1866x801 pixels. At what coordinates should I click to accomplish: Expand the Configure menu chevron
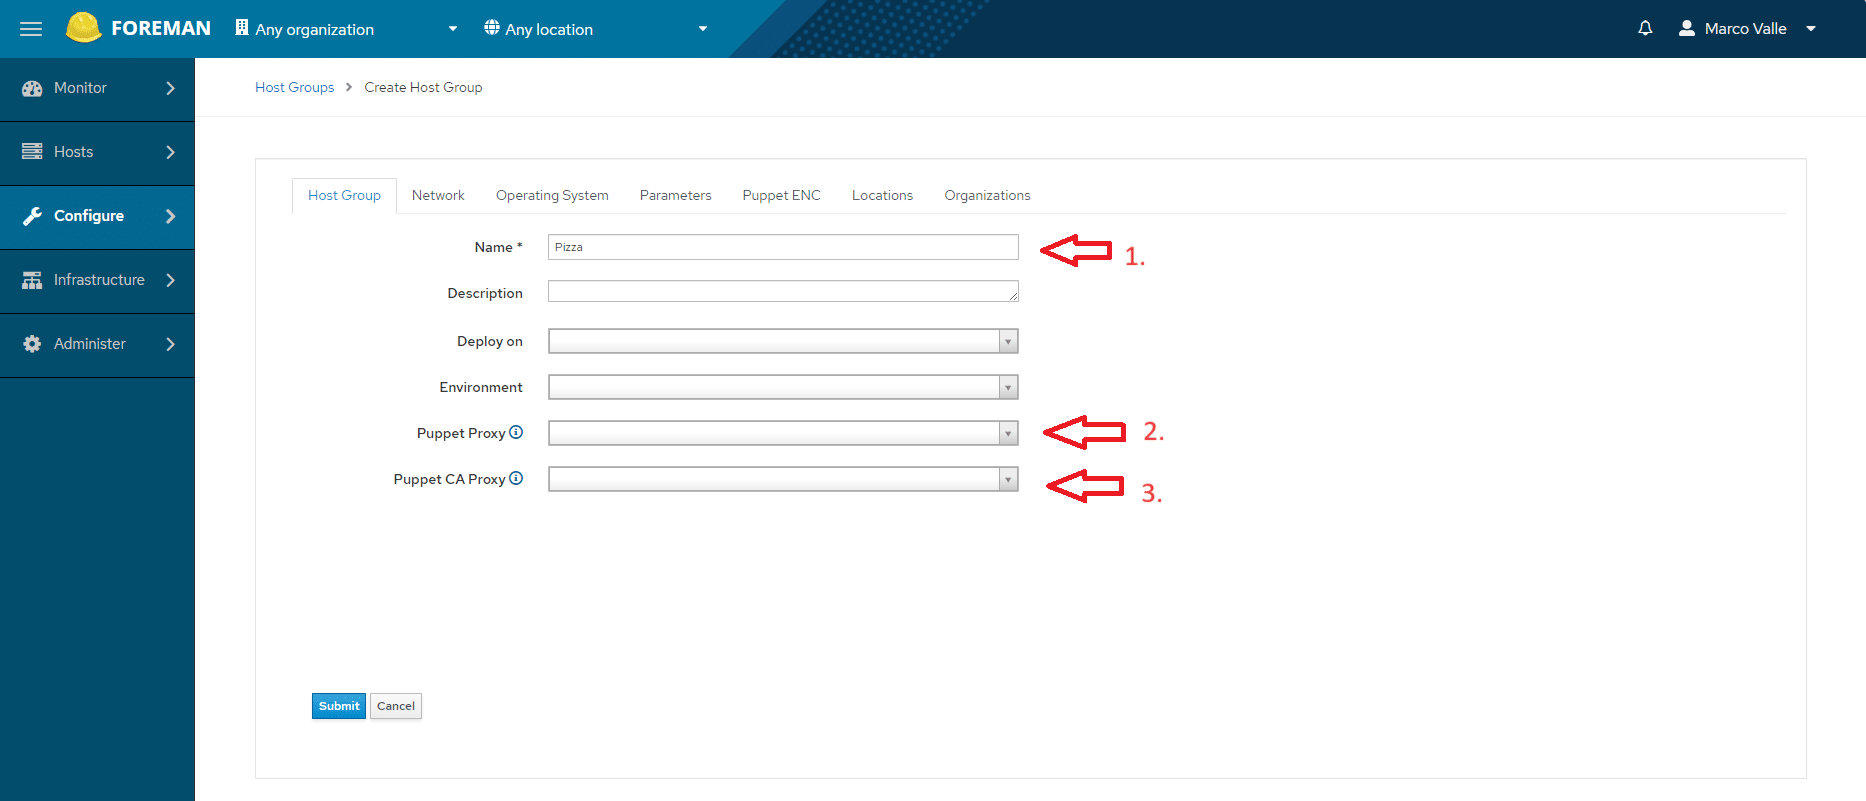[170, 216]
